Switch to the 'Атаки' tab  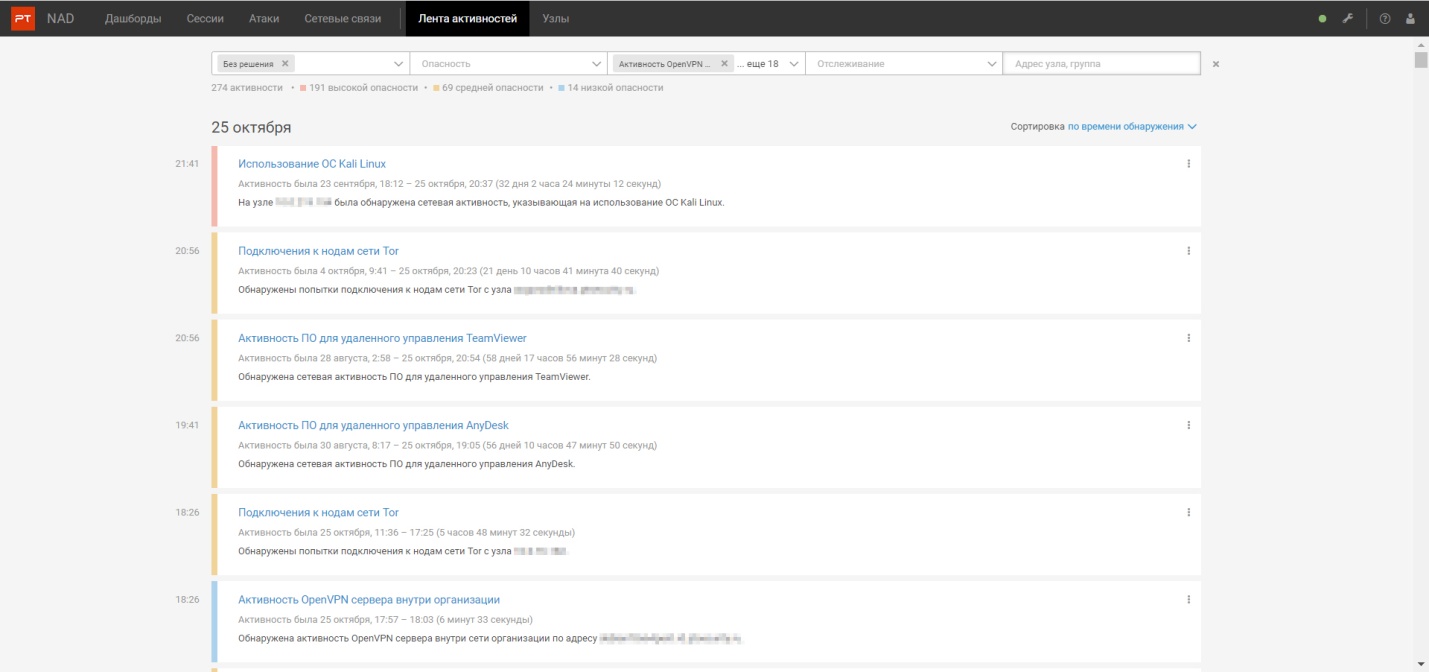click(x=265, y=18)
